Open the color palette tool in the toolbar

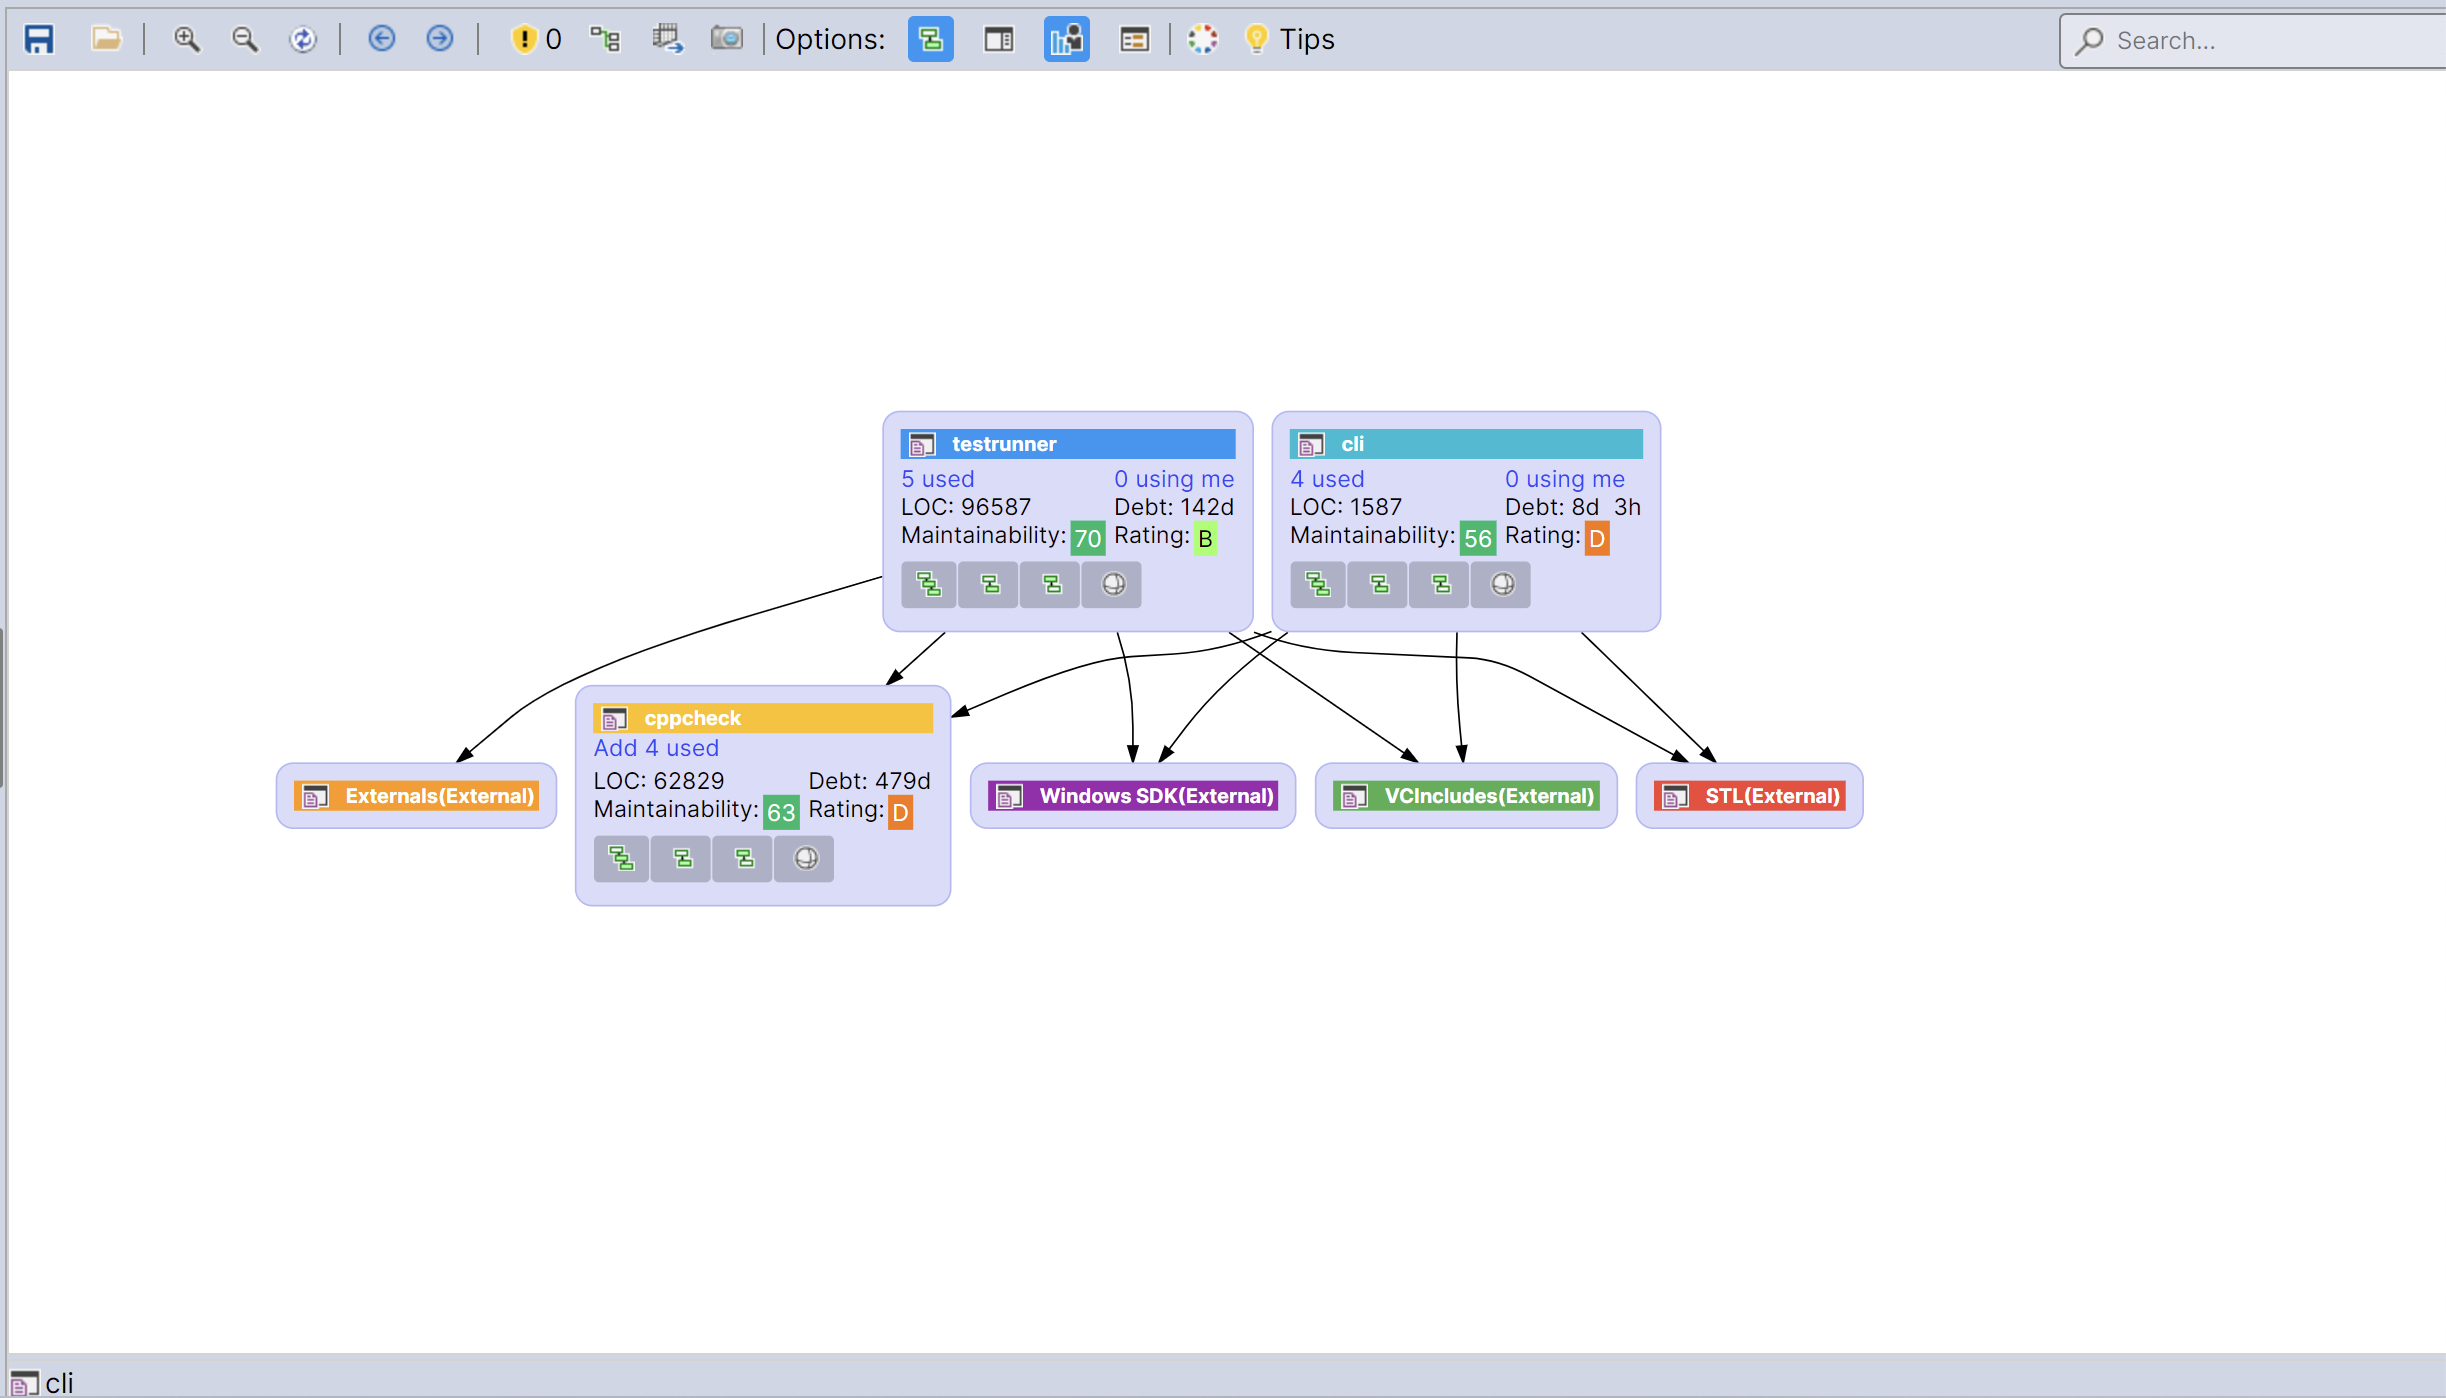click(x=1202, y=38)
